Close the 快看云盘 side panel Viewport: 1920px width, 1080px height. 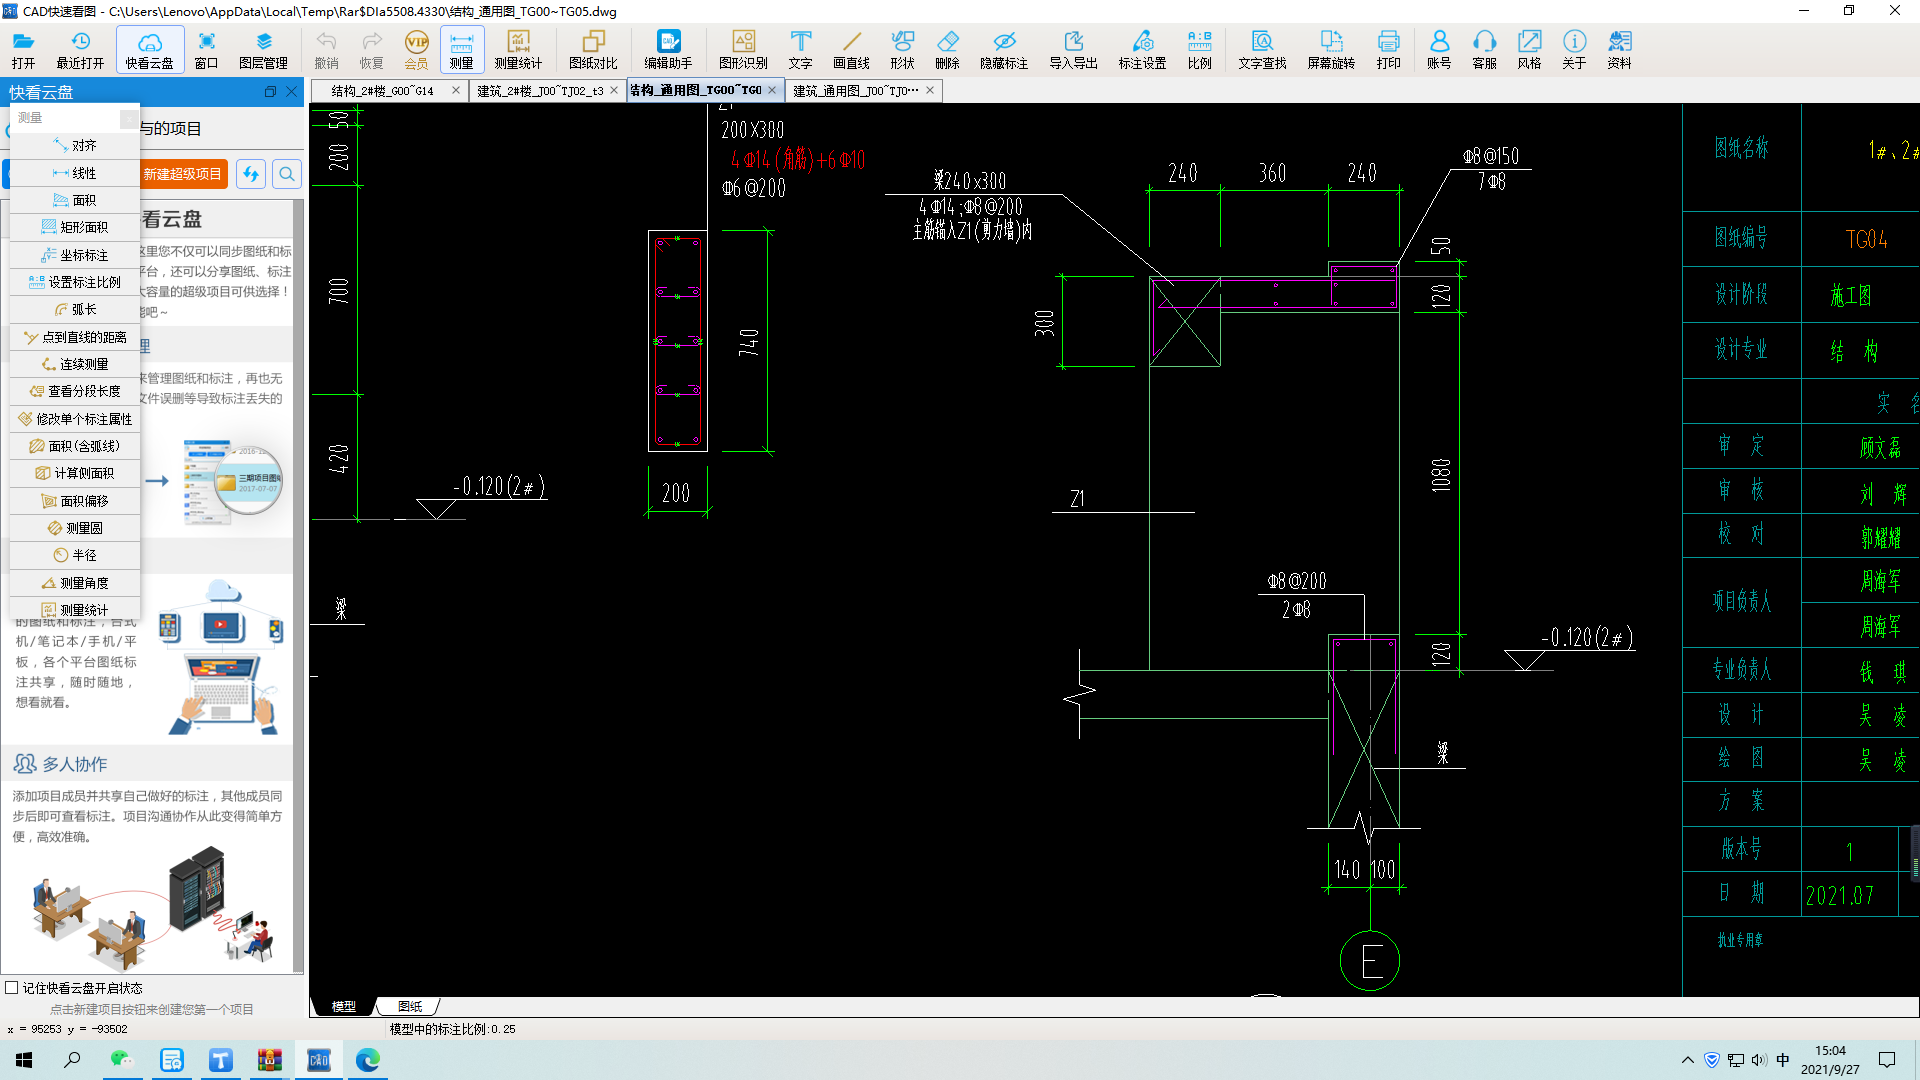pos(292,91)
